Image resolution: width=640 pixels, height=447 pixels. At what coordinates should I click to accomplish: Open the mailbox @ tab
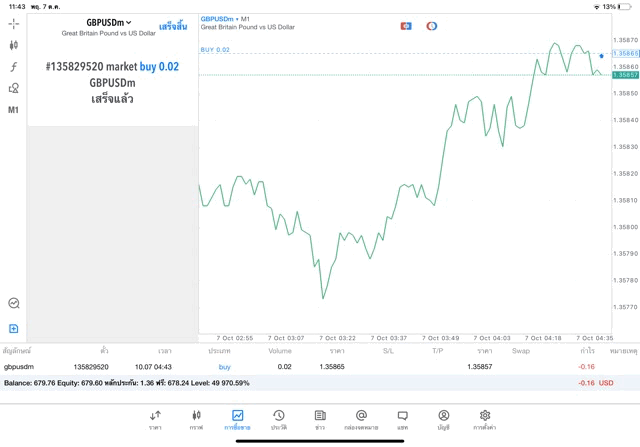(361, 420)
